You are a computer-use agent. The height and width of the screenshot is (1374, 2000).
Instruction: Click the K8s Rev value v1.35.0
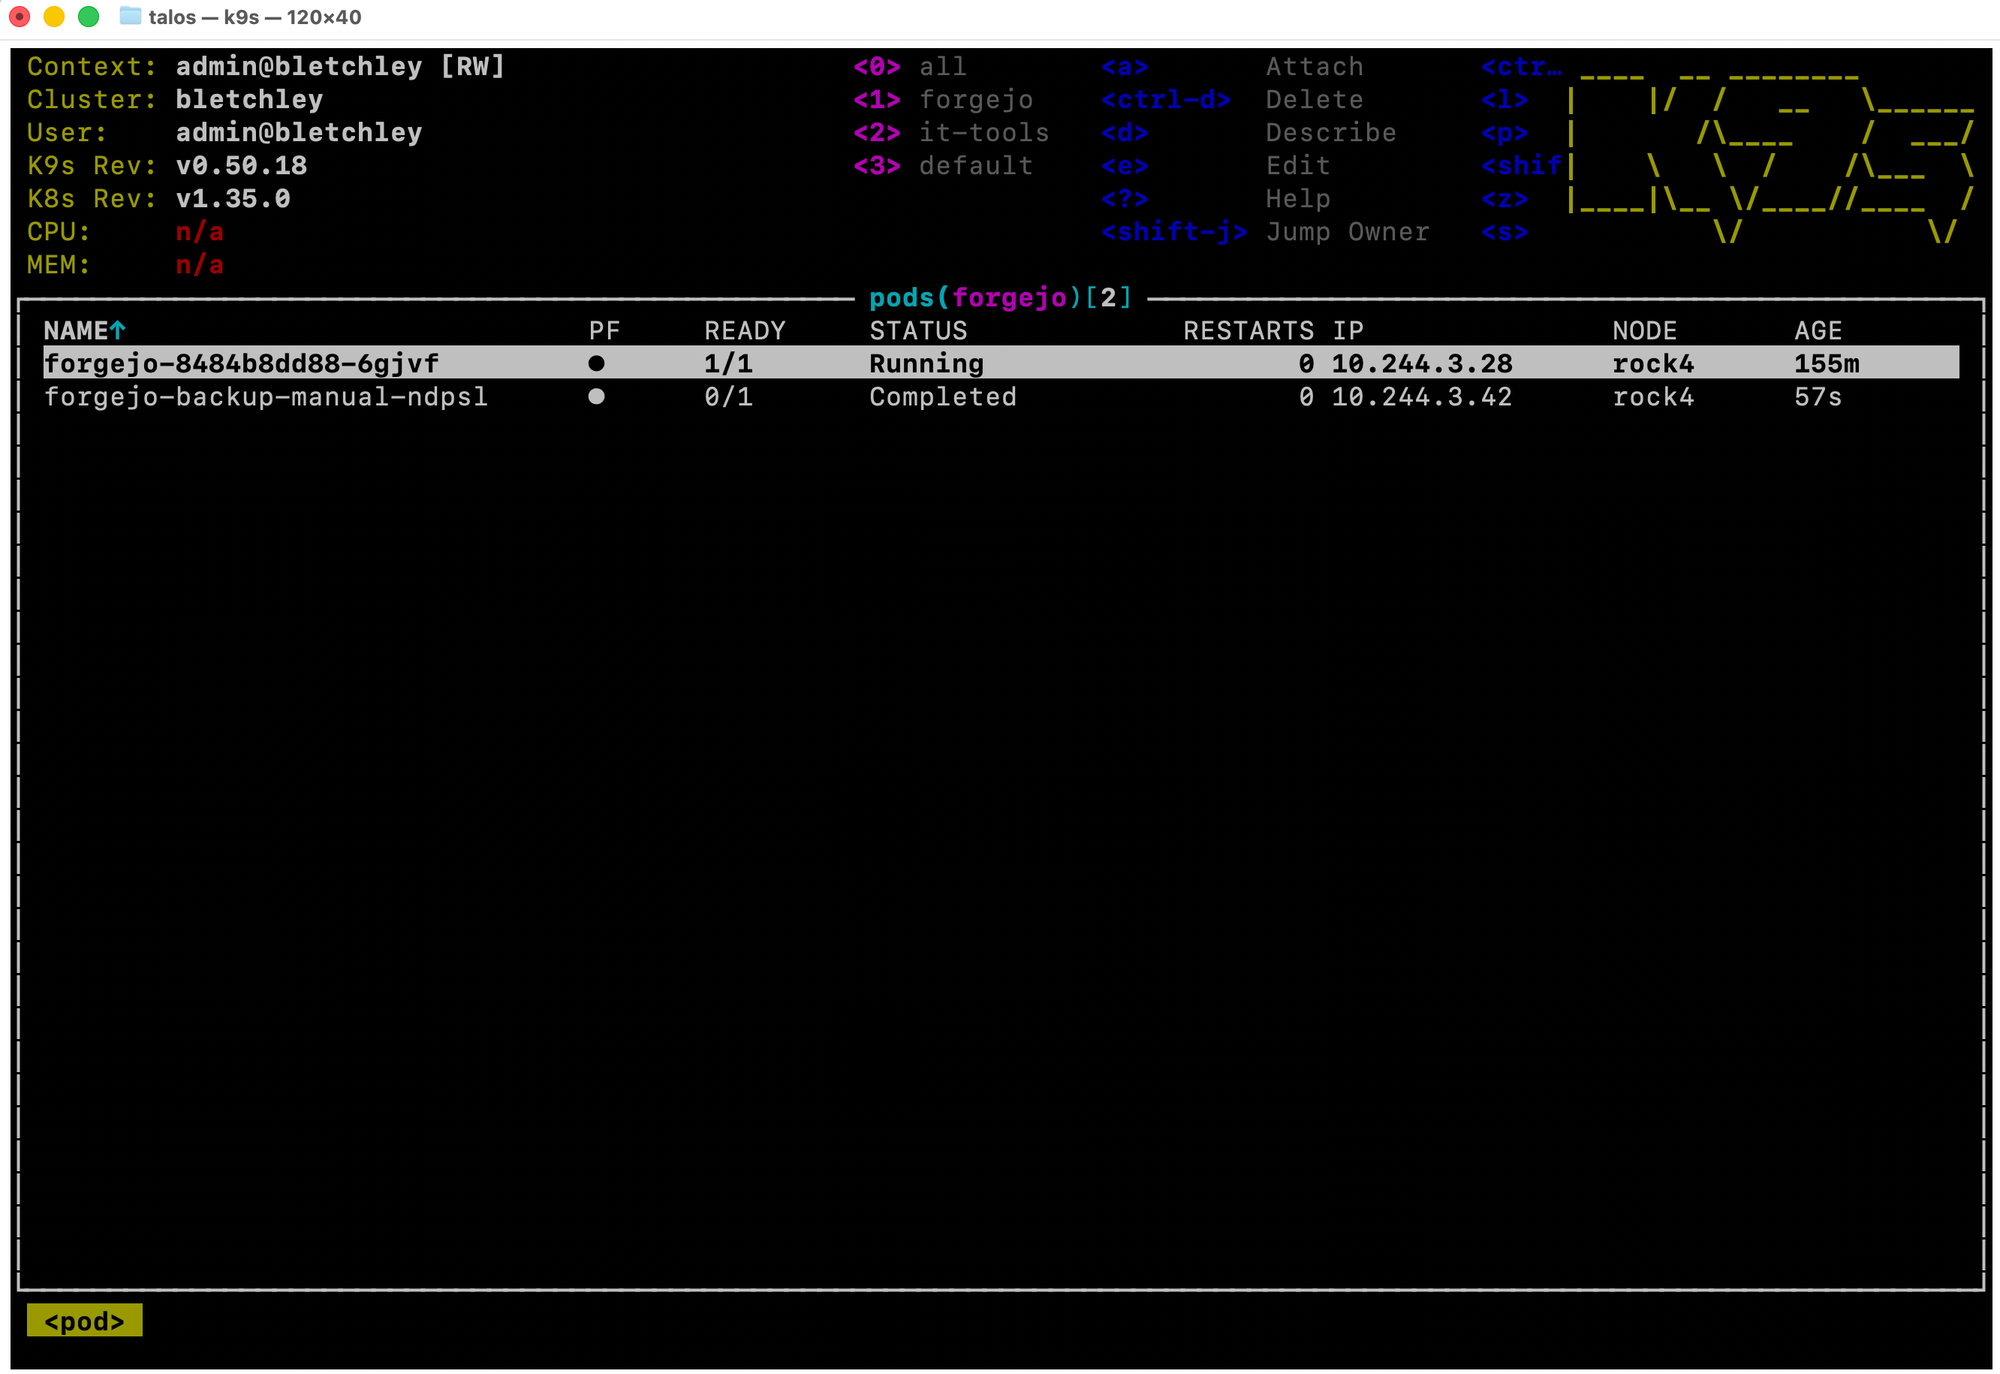[233, 198]
